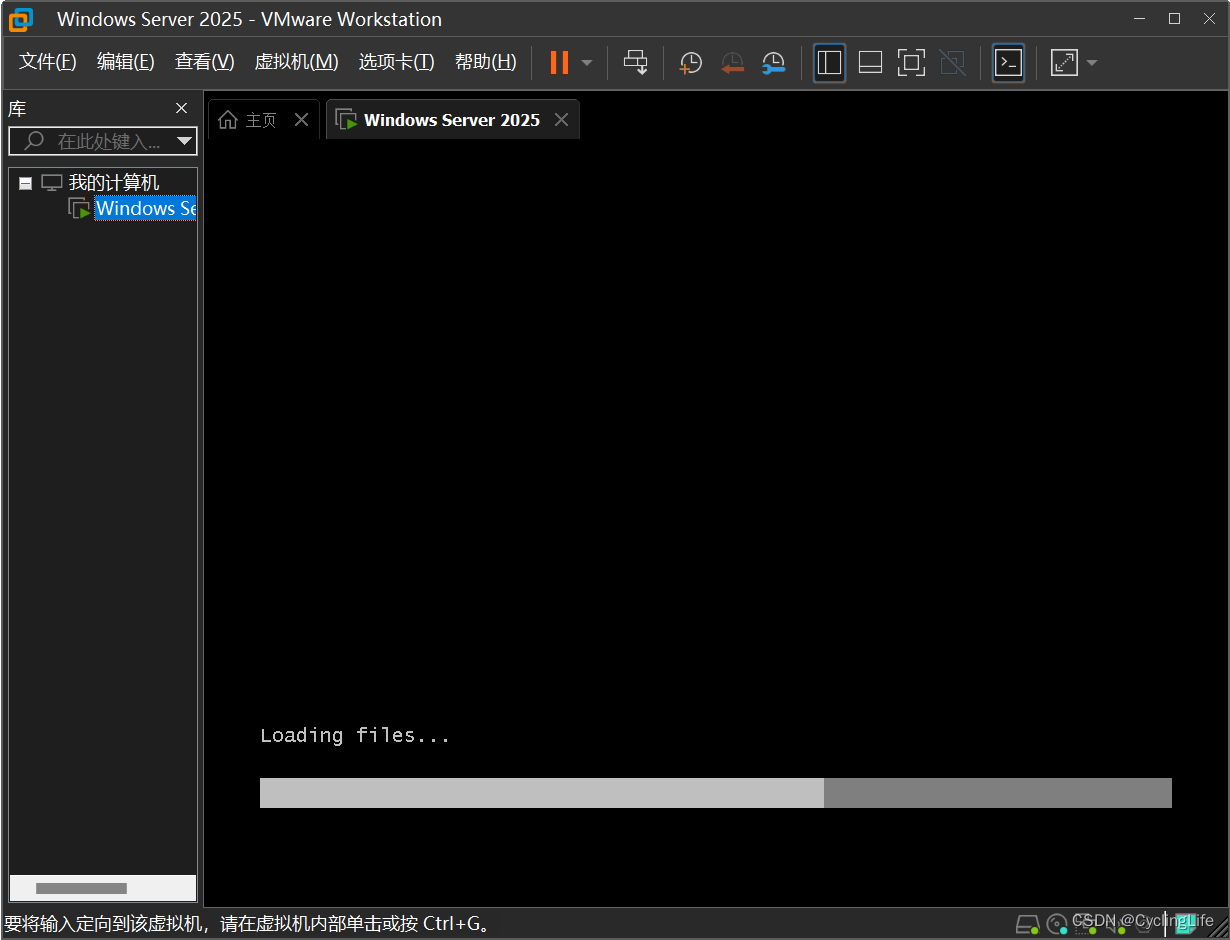Viewport: 1230px width, 940px height.
Task: Open the snapshot manager
Action: click(x=773, y=63)
